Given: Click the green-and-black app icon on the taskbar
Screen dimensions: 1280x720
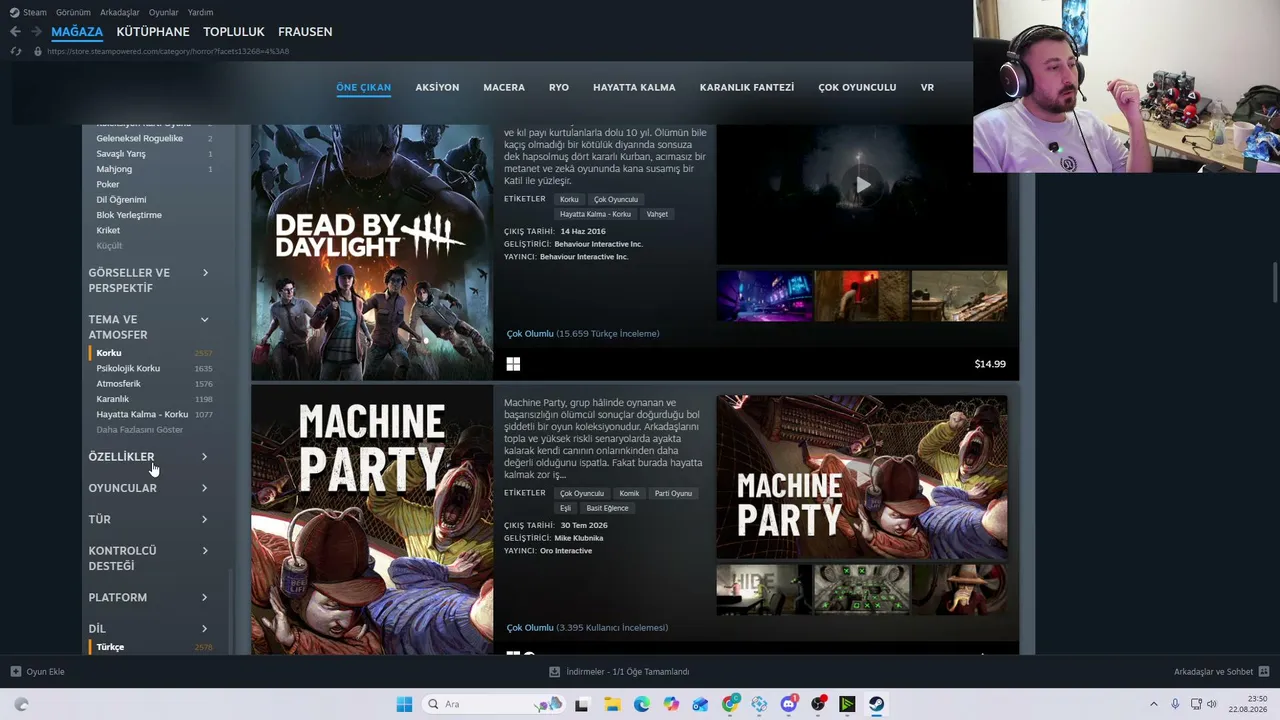Looking at the screenshot, I should (x=848, y=704).
